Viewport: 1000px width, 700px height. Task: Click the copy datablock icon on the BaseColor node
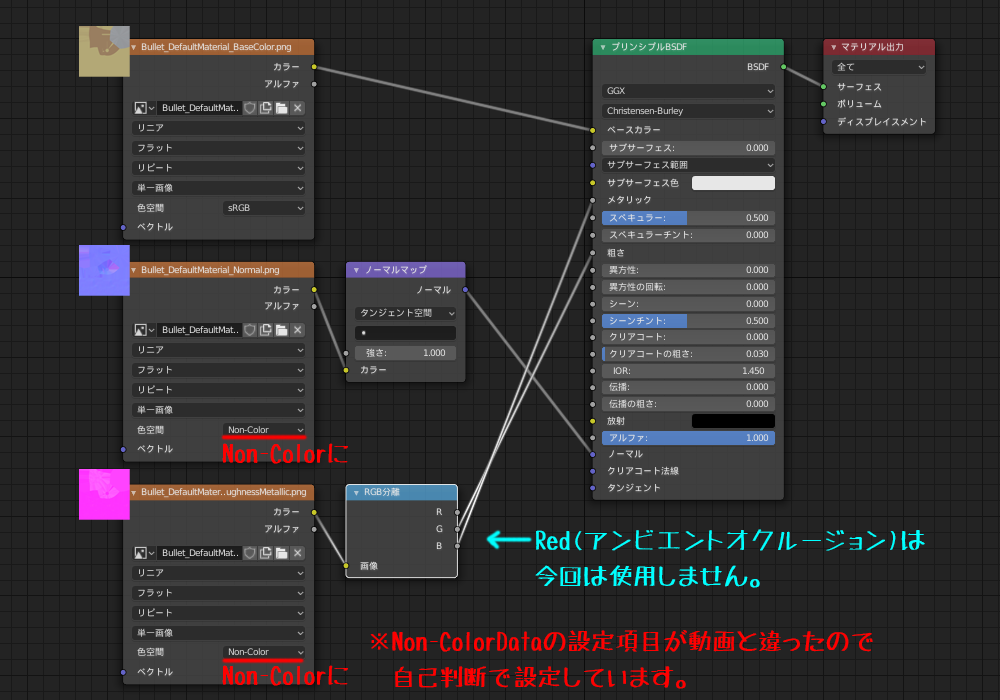coord(266,107)
